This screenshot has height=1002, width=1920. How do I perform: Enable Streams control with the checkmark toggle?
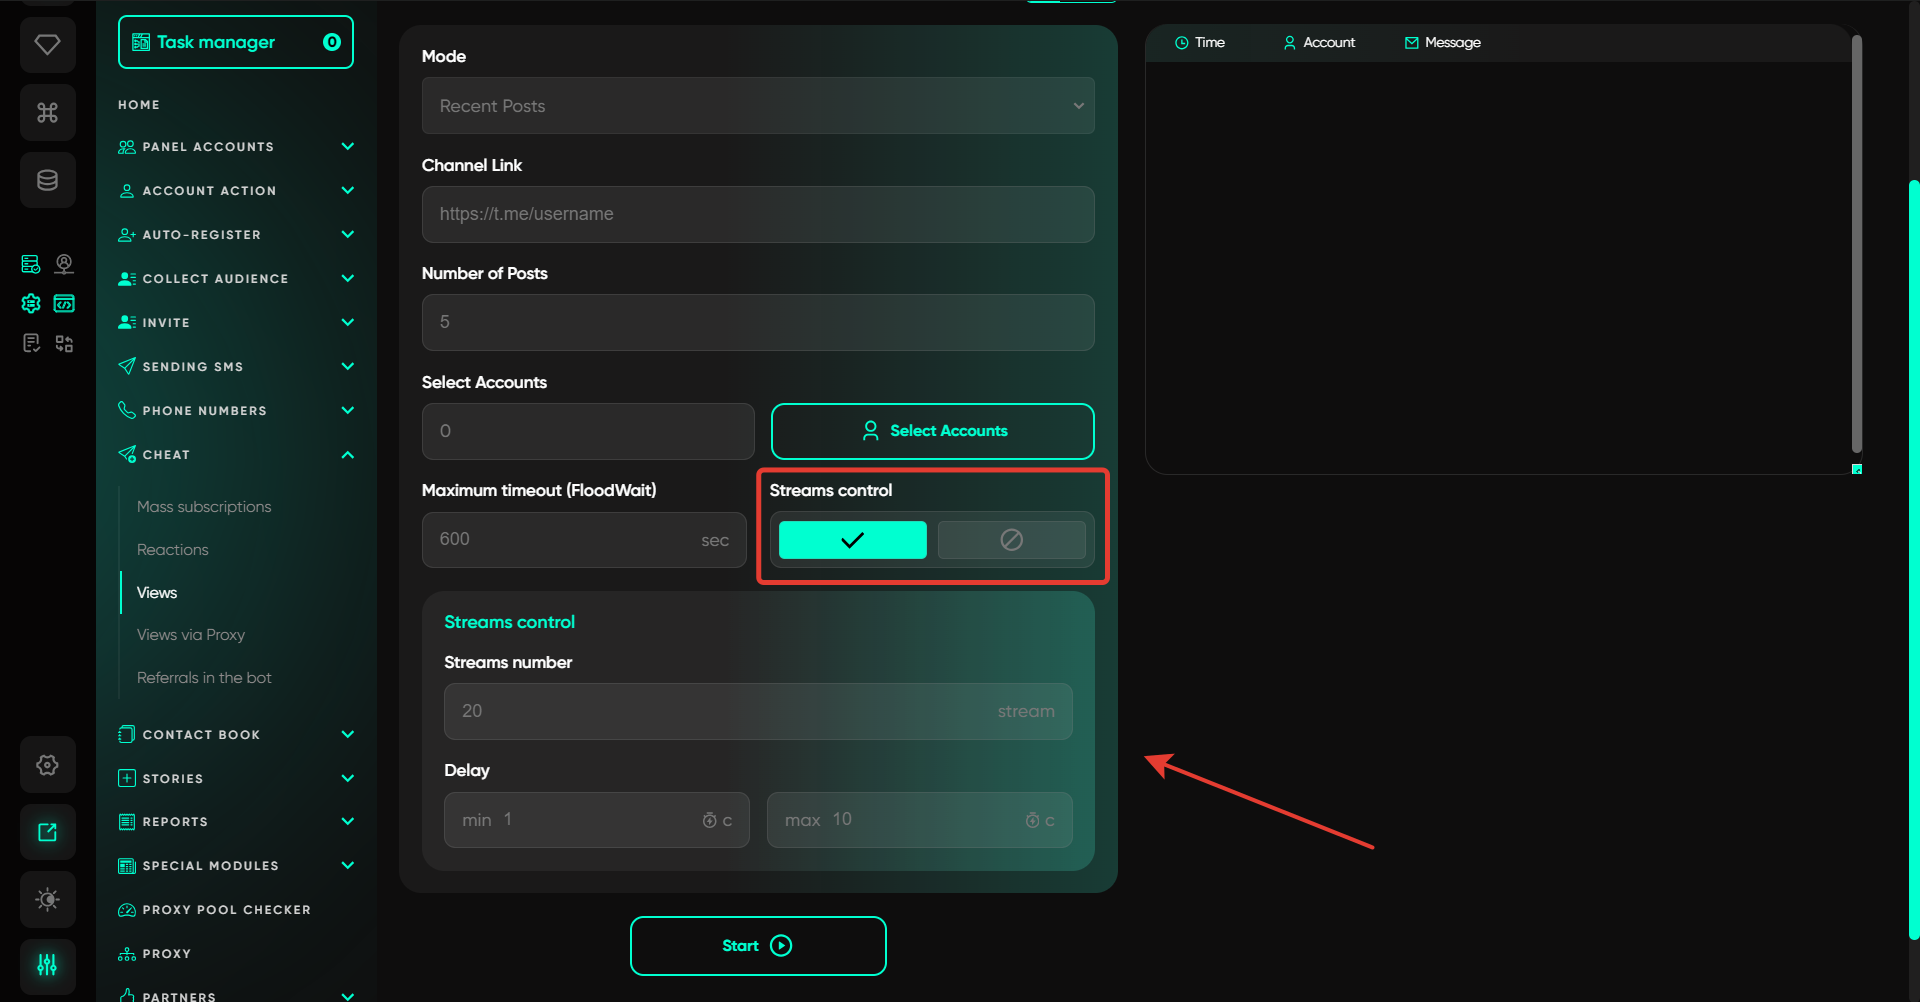[x=852, y=540]
